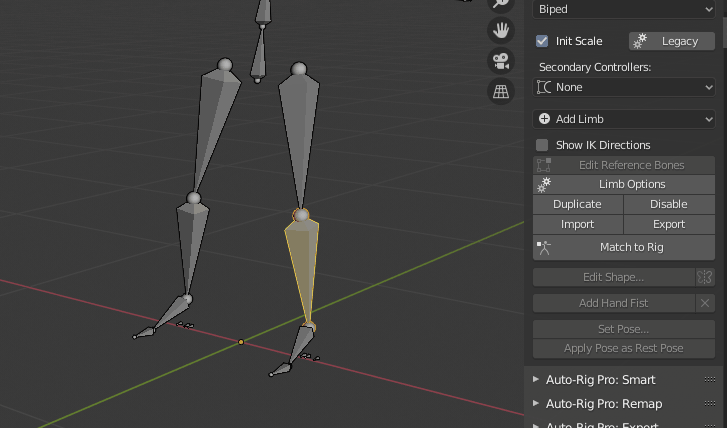
Task: Expand the Auto-Rig Pro: Export panel
Action: [x=536, y=425]
